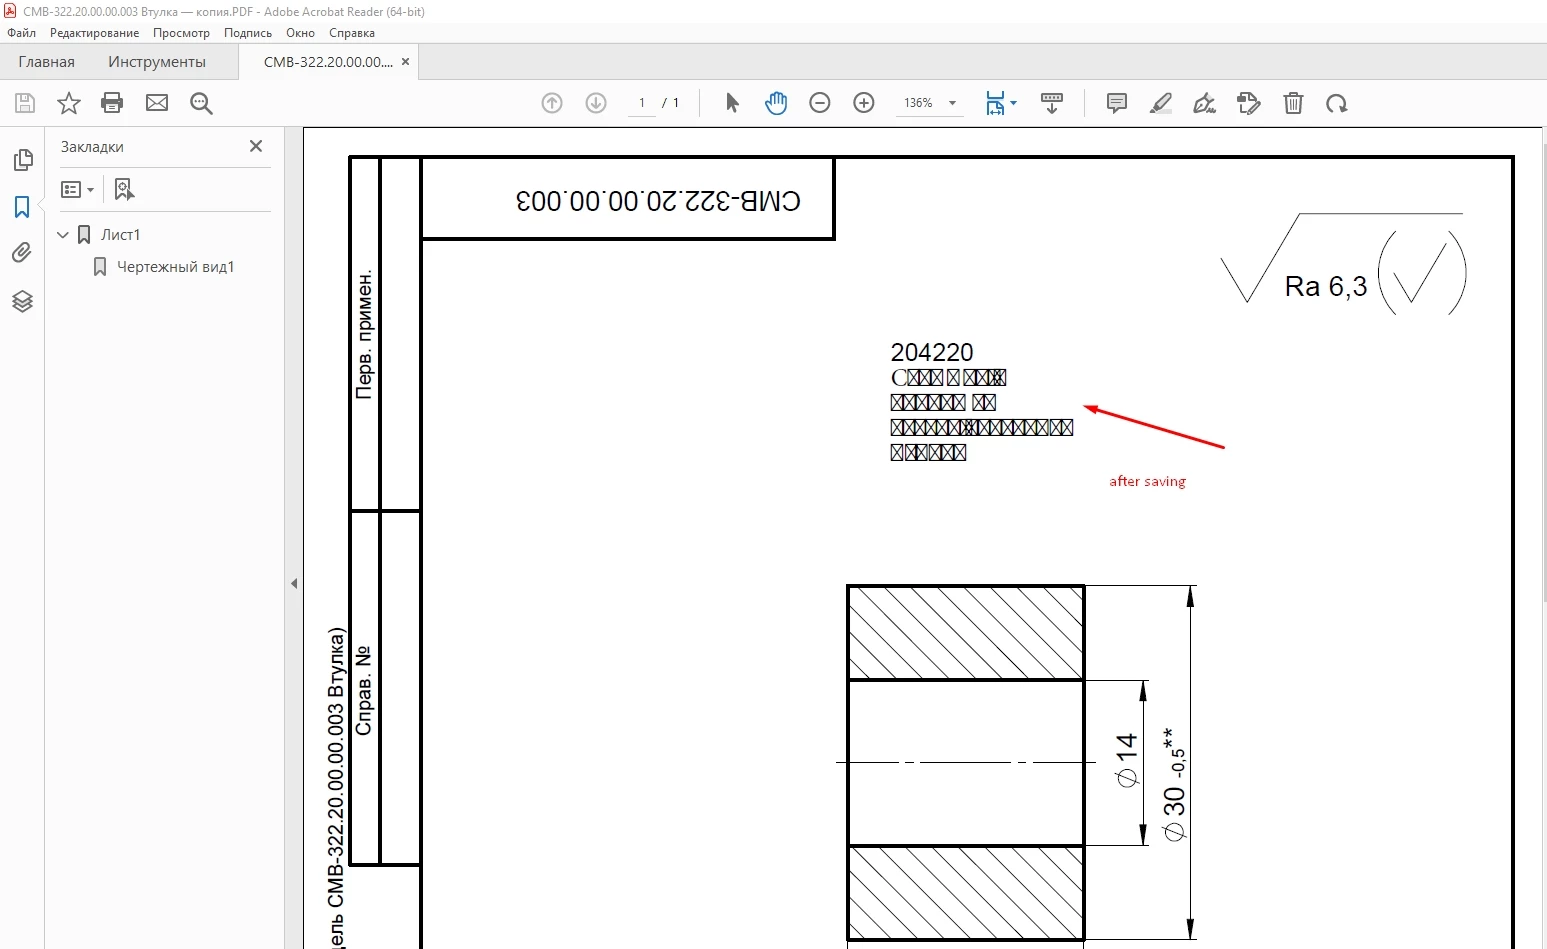Enable scrolling read mode icon

pyautogui.click(x=1052, y=103)
